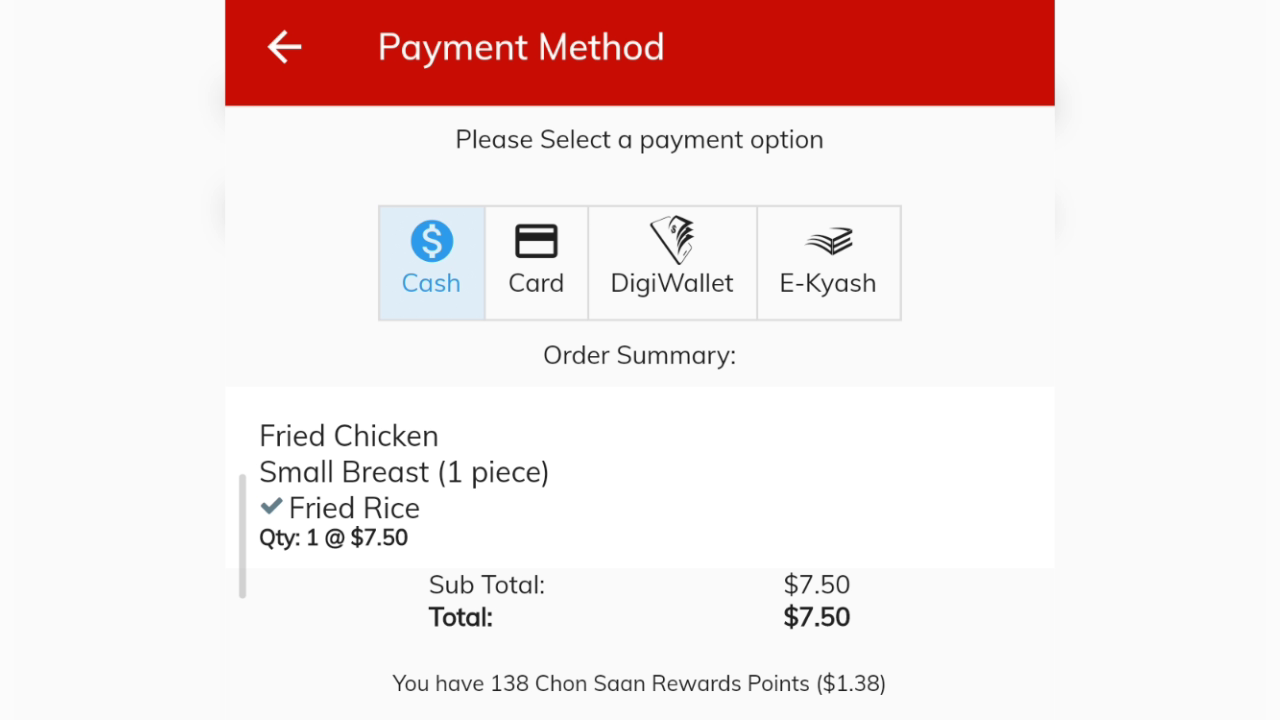Image resolution: width=1280 pixels, height=720 pixels.
Task: Switch payment to E-Kyash label
Action: pyautogui.click(x=828, y=283)
